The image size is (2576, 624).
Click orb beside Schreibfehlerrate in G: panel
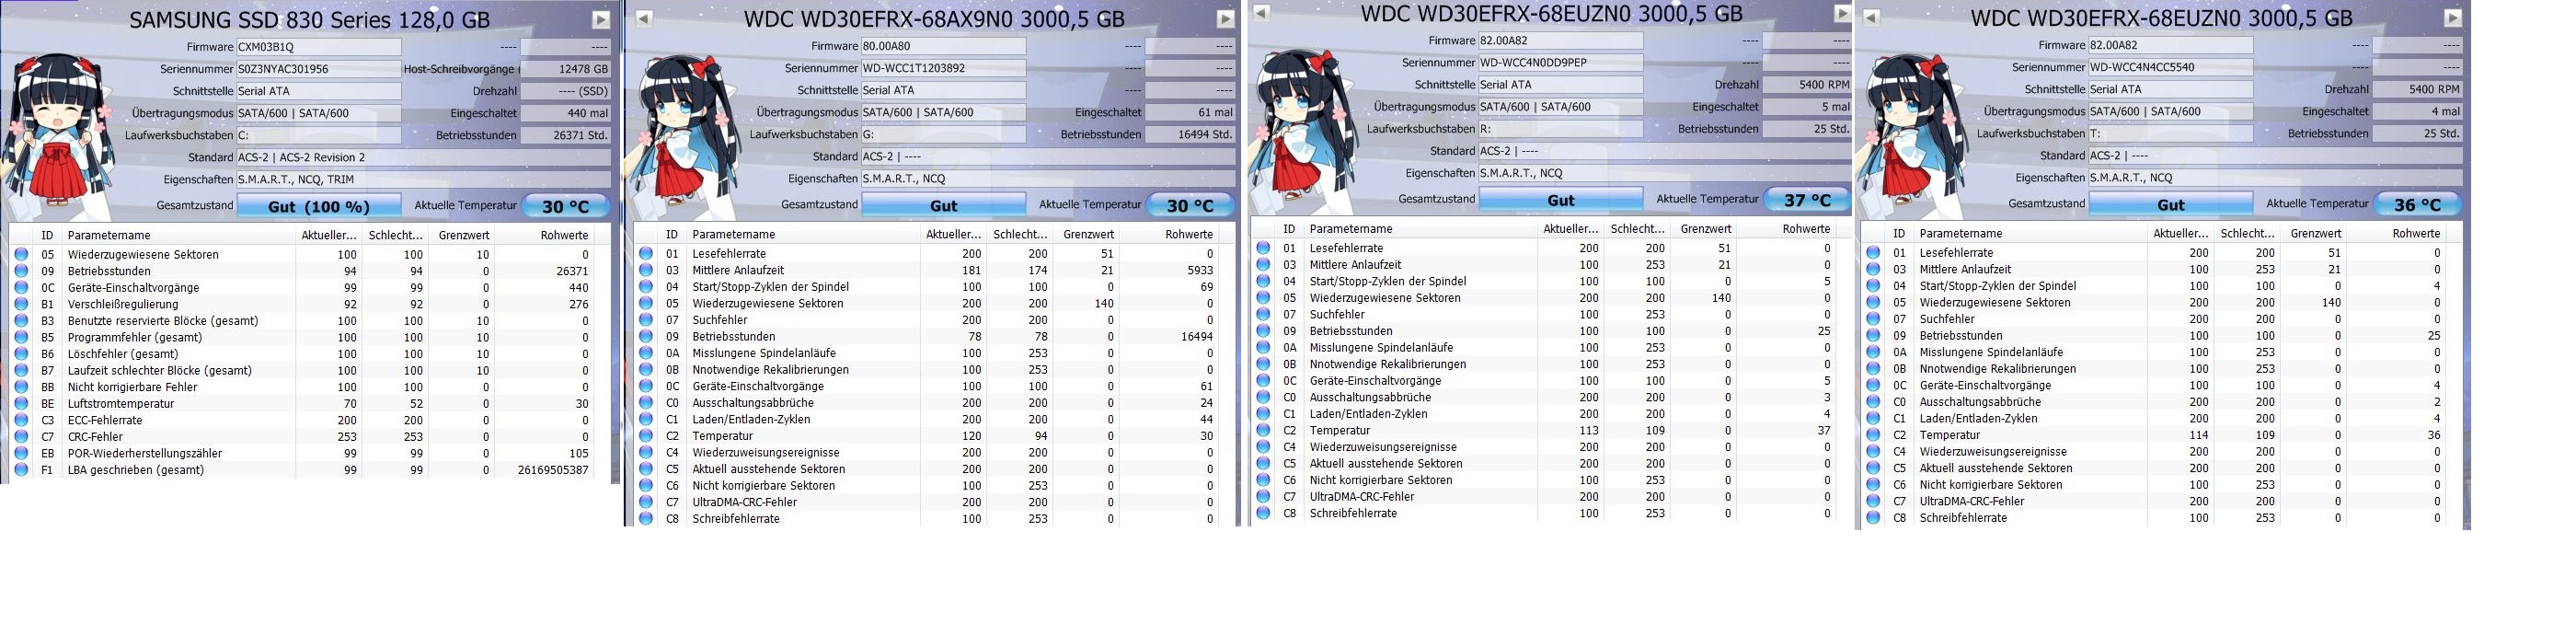[646, 519]
